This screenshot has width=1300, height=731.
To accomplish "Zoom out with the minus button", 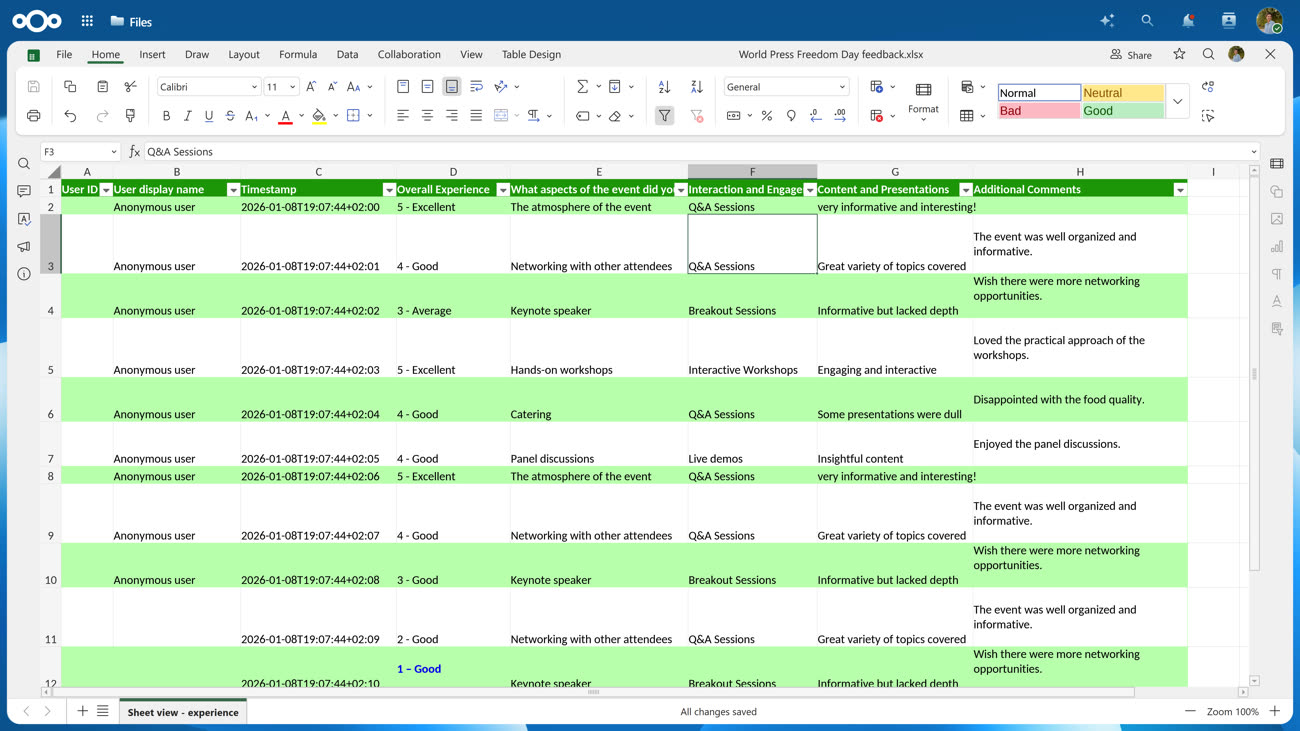I will pos(1190,711).
